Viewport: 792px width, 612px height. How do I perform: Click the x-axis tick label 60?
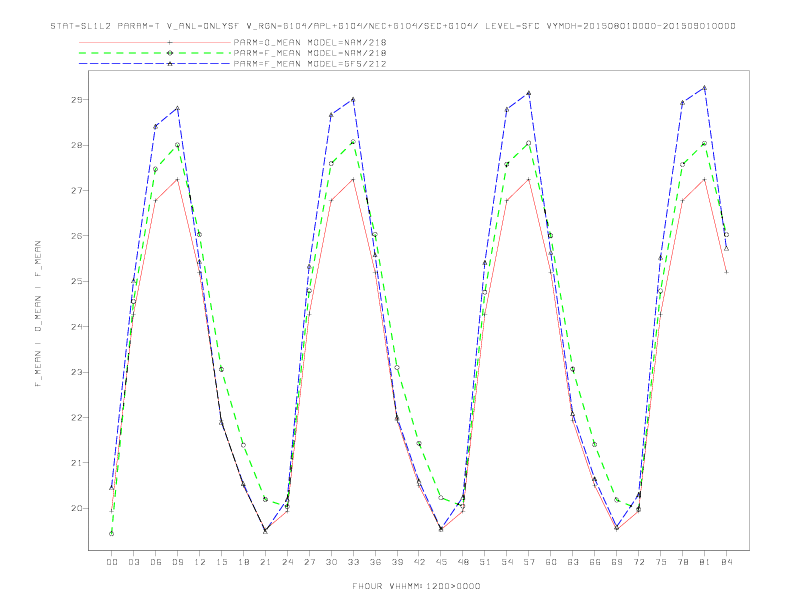tap(551, 562)
